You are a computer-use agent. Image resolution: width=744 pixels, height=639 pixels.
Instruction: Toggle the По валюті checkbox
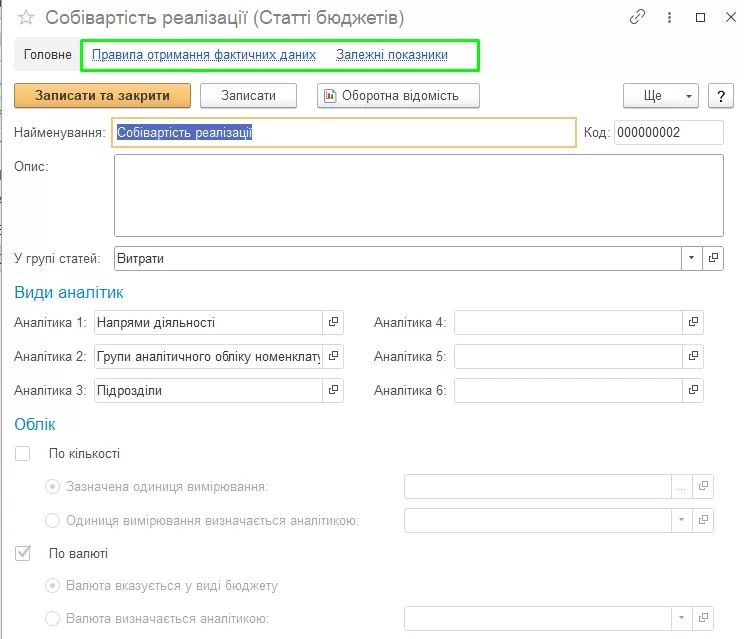click(22, 553)
